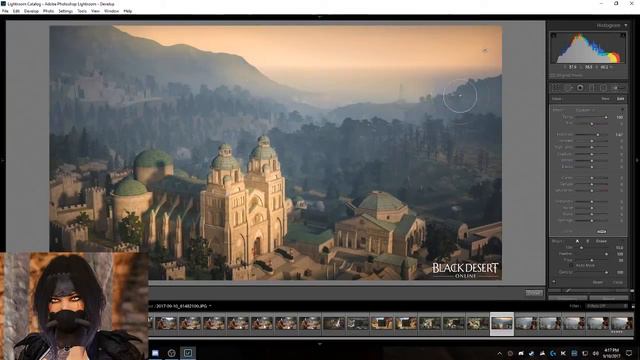
Task: Open the File menu
Action: [5, 11]
